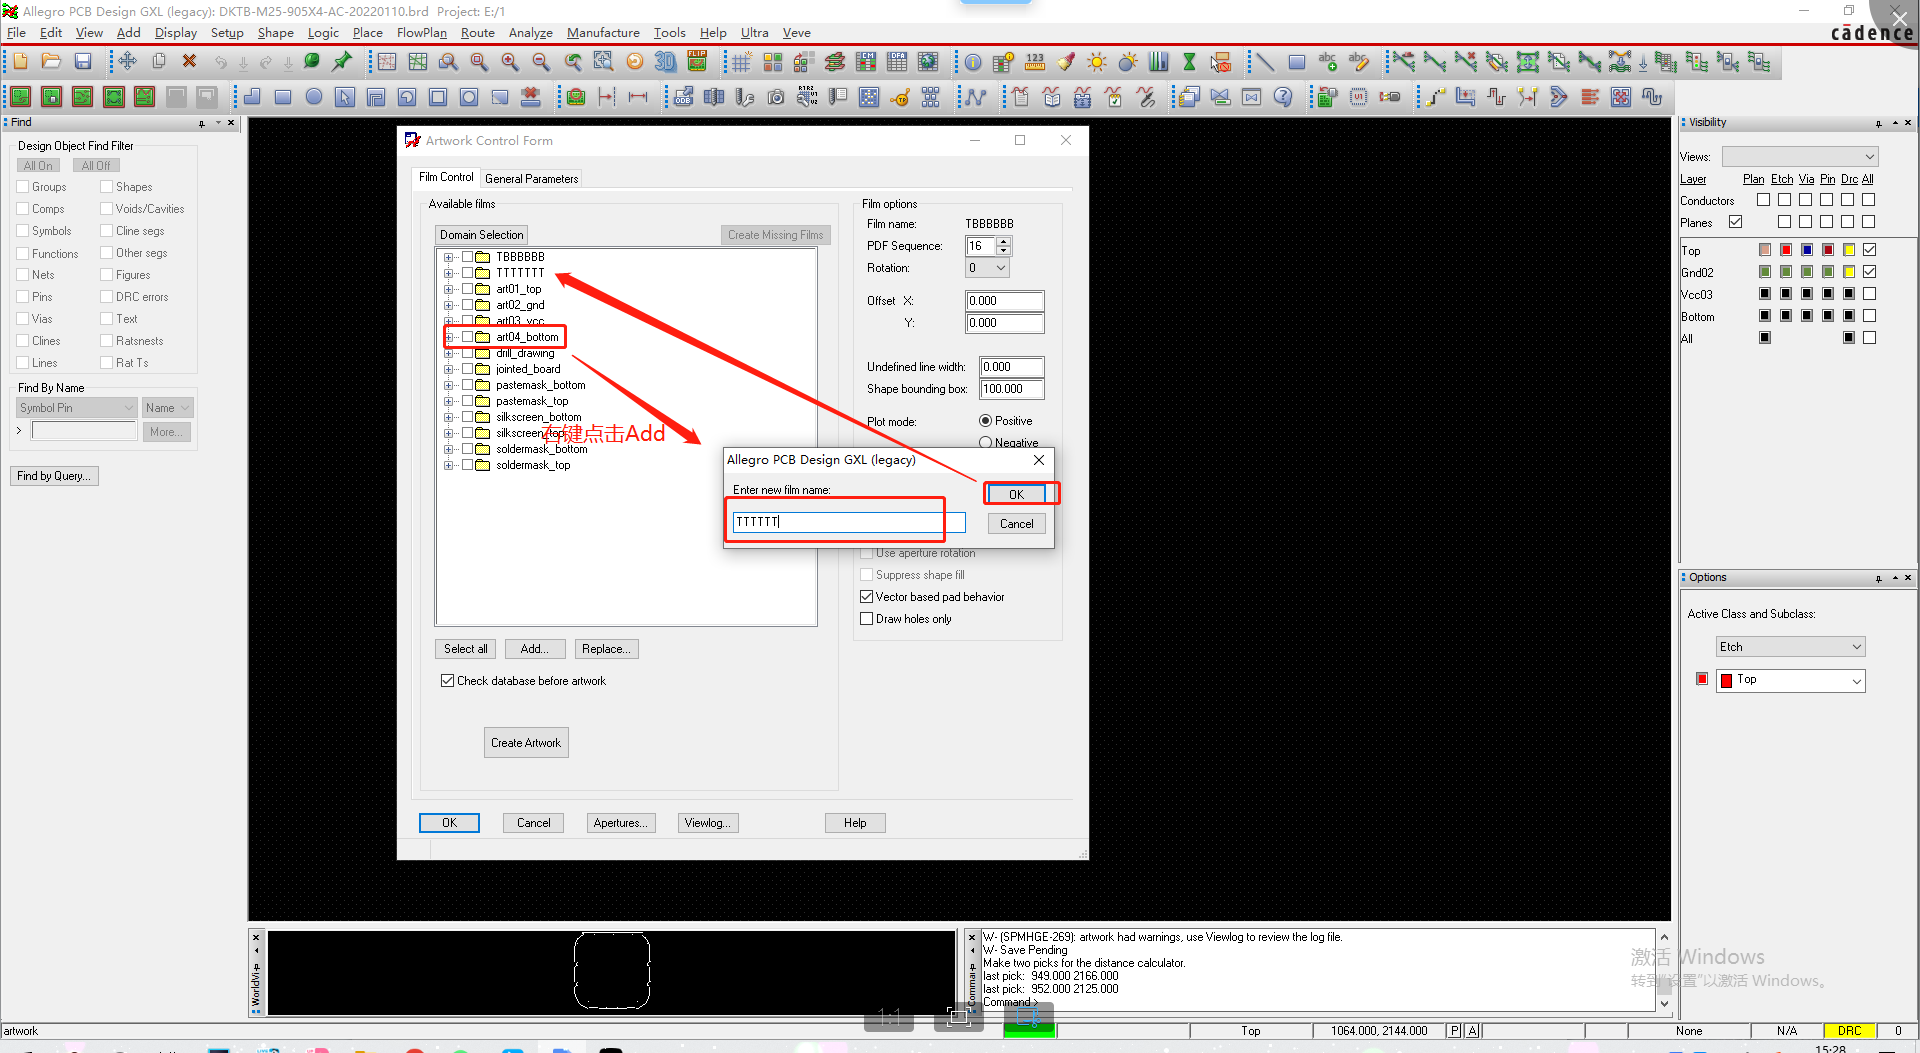The image size is (1920, 1053).
Task: Expand the pastemask_bottom film tree node
Action: pyautogui.click(x=449, y=385)
